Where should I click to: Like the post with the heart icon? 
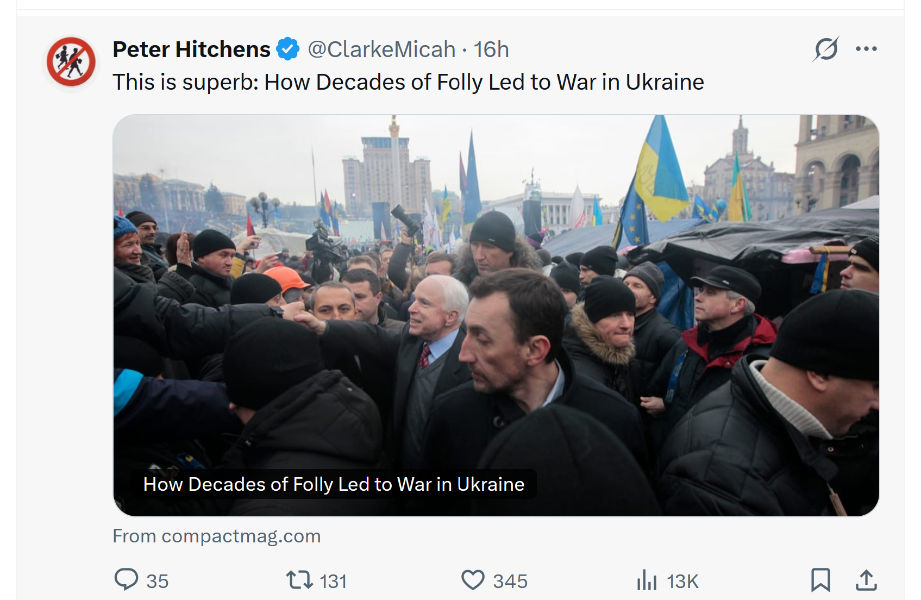(472, 580)
